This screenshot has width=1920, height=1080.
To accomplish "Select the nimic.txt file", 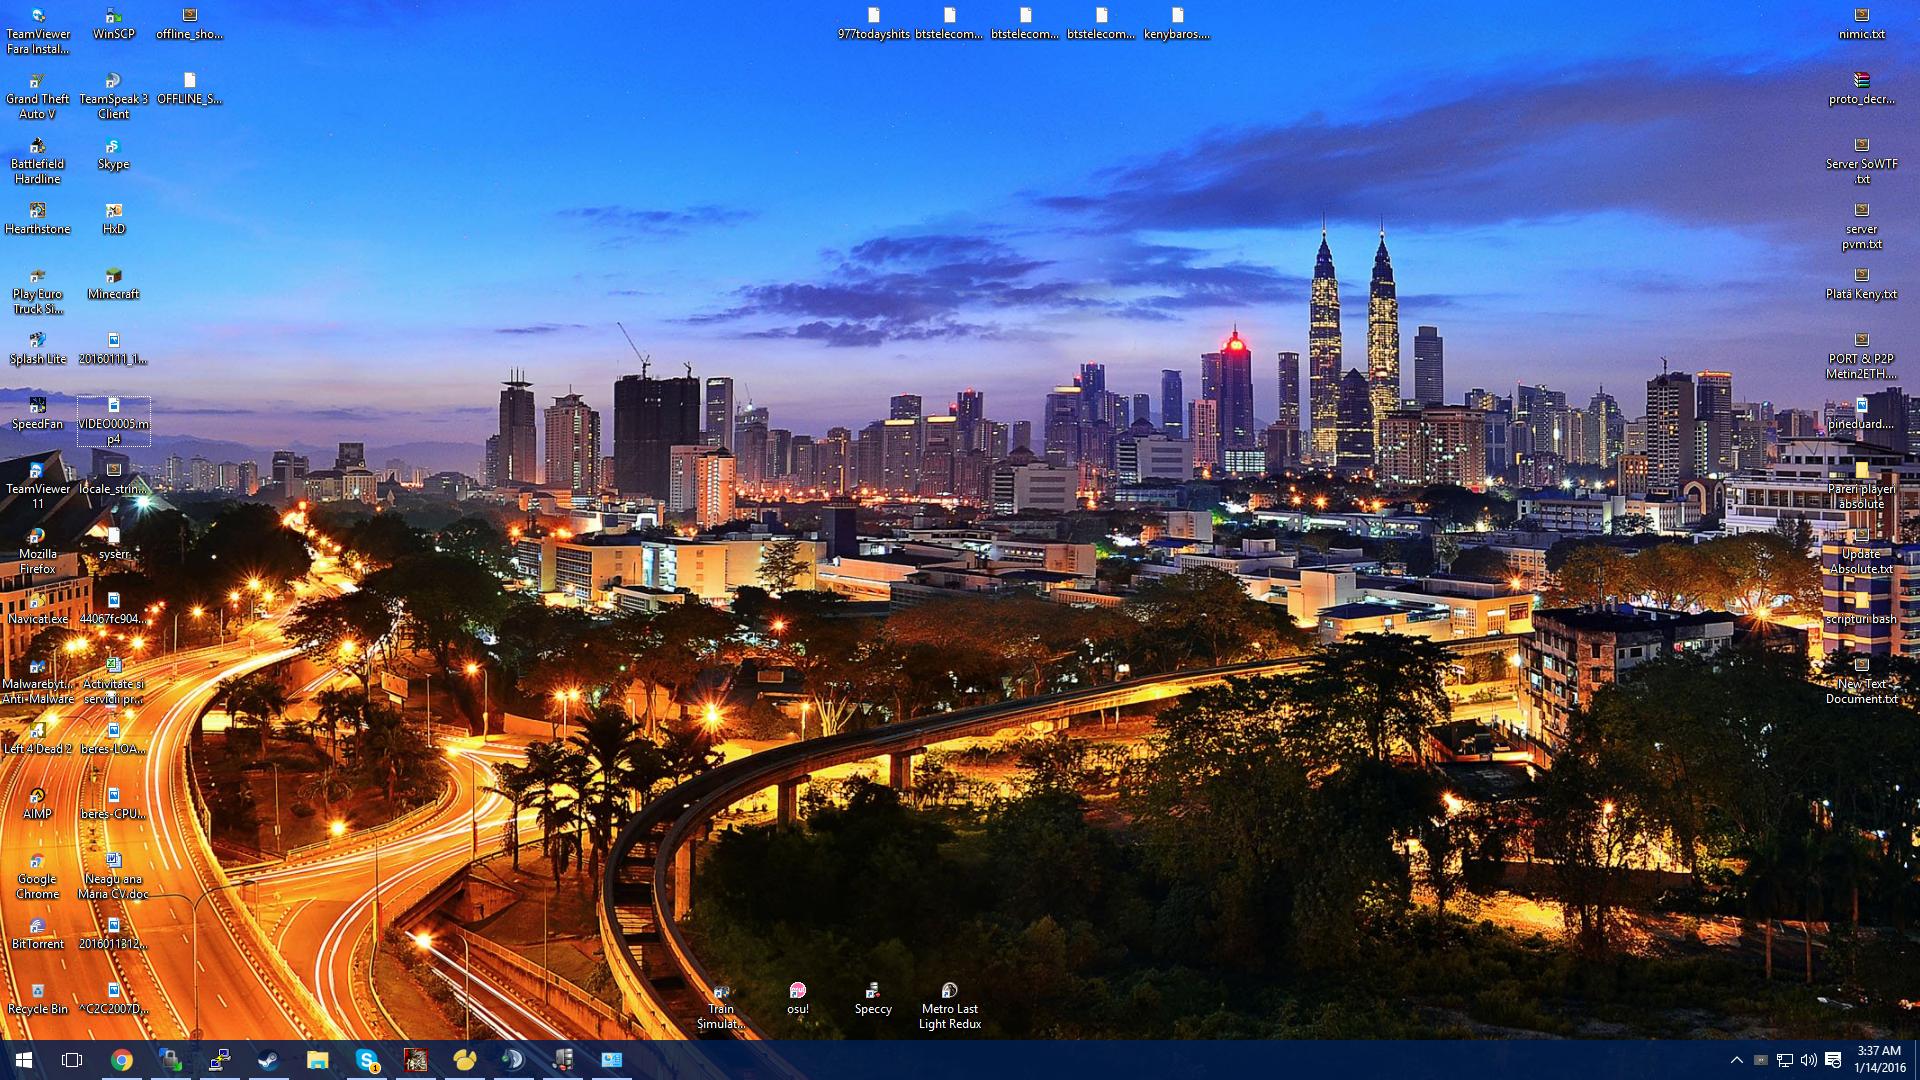I will pyautogui.click(x=1861, y=24).
